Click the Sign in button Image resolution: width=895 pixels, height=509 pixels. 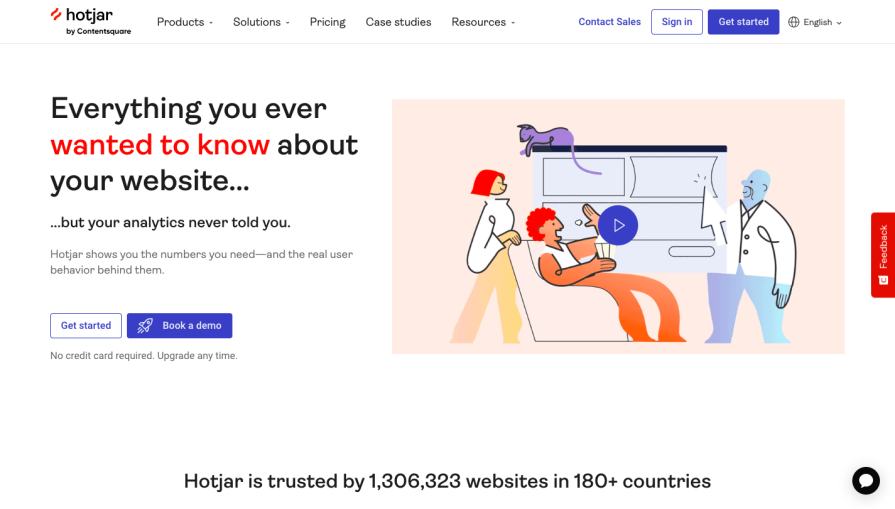(x=677, y=22)
